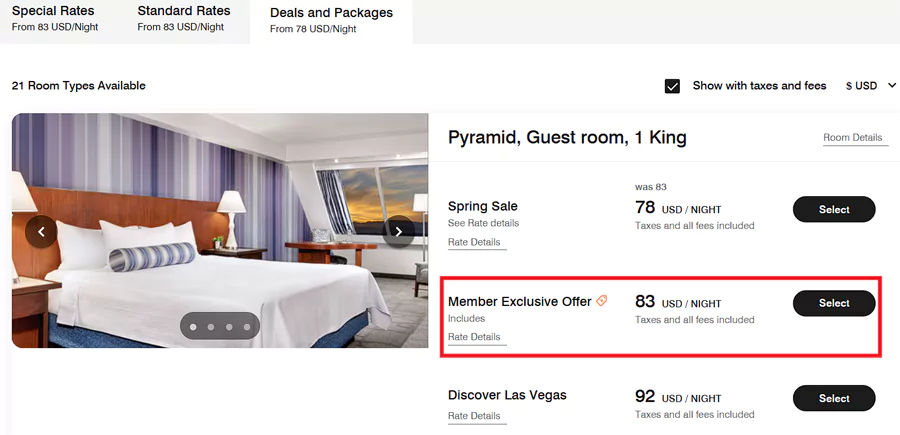
Task: Toggle Show with taxes and fees checkbox
Action: pos(673,86)
